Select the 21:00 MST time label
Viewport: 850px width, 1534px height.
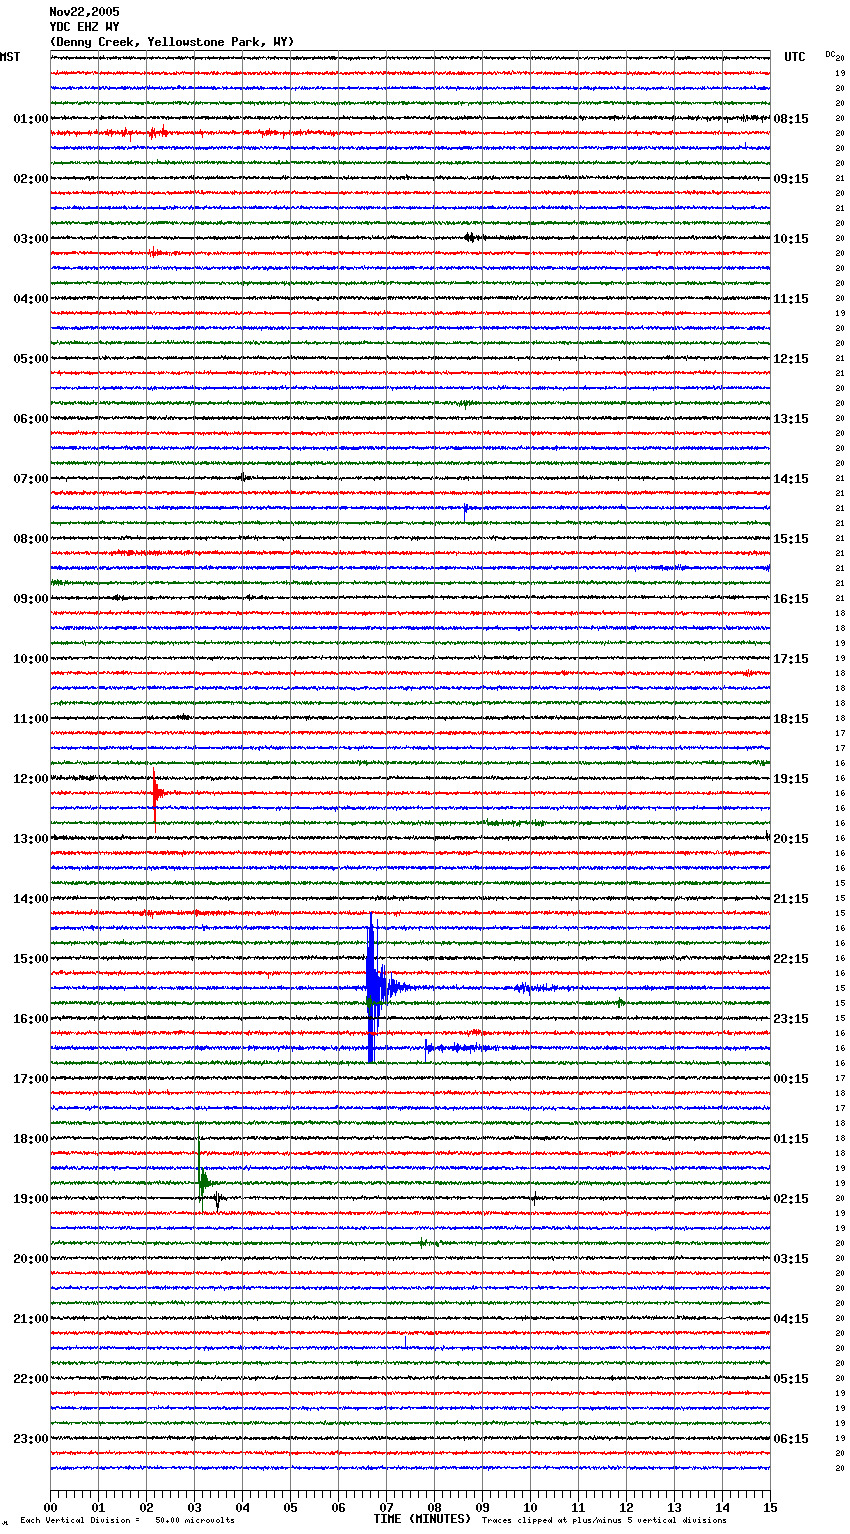coord(30,1319)
